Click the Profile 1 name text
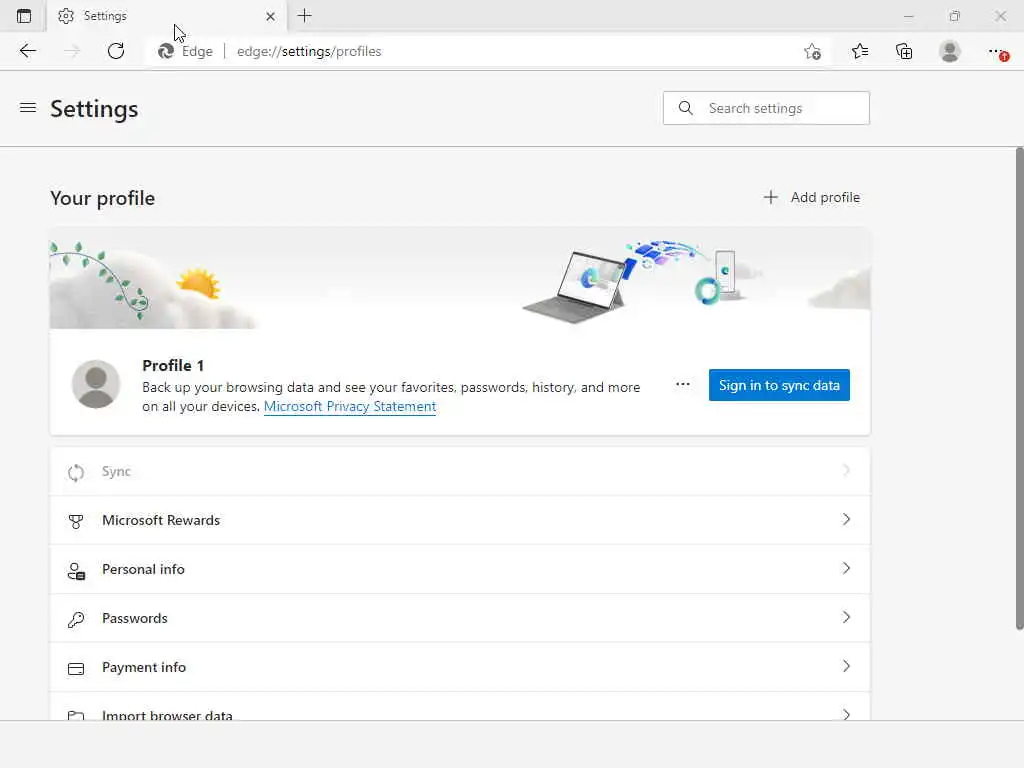This screenshot has height=768, width=1024. coord(173,365)
